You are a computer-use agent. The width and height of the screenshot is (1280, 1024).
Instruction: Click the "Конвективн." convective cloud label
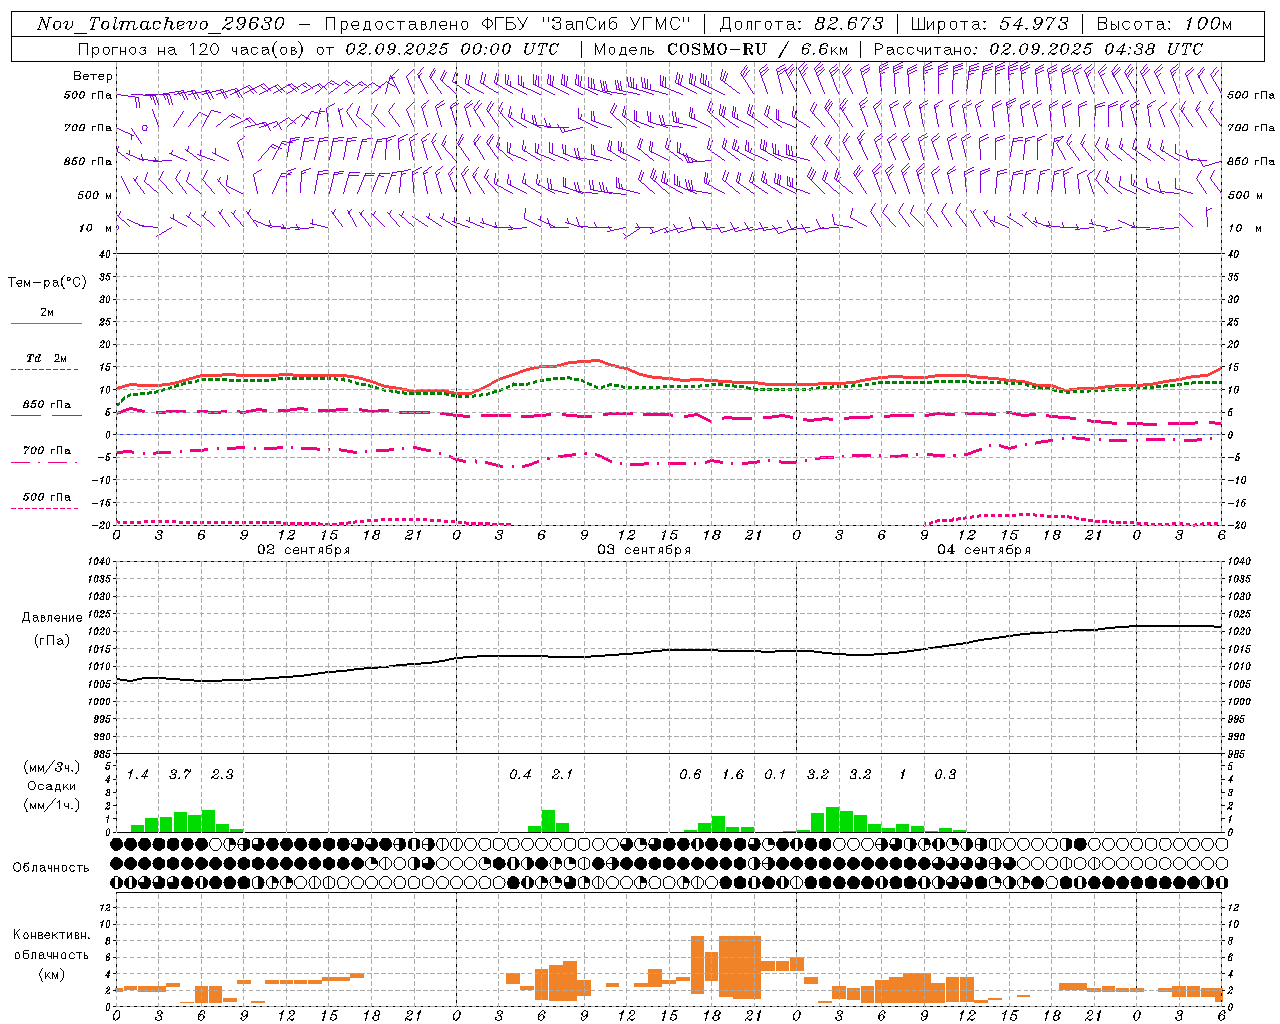click(51, 935)
